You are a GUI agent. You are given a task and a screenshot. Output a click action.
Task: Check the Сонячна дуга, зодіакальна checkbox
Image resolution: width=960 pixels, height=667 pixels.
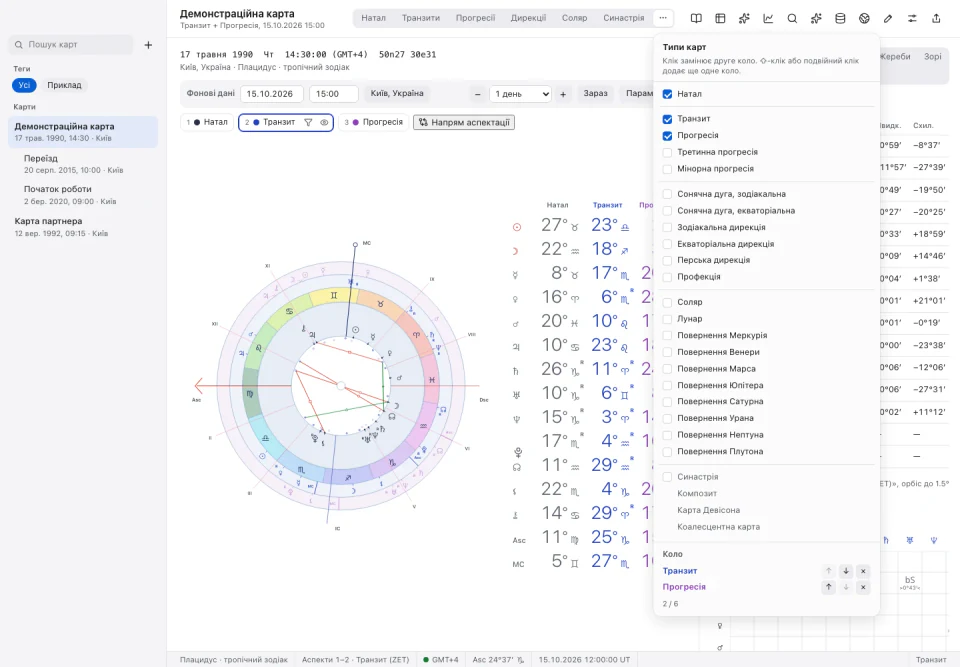pos(667,194)
